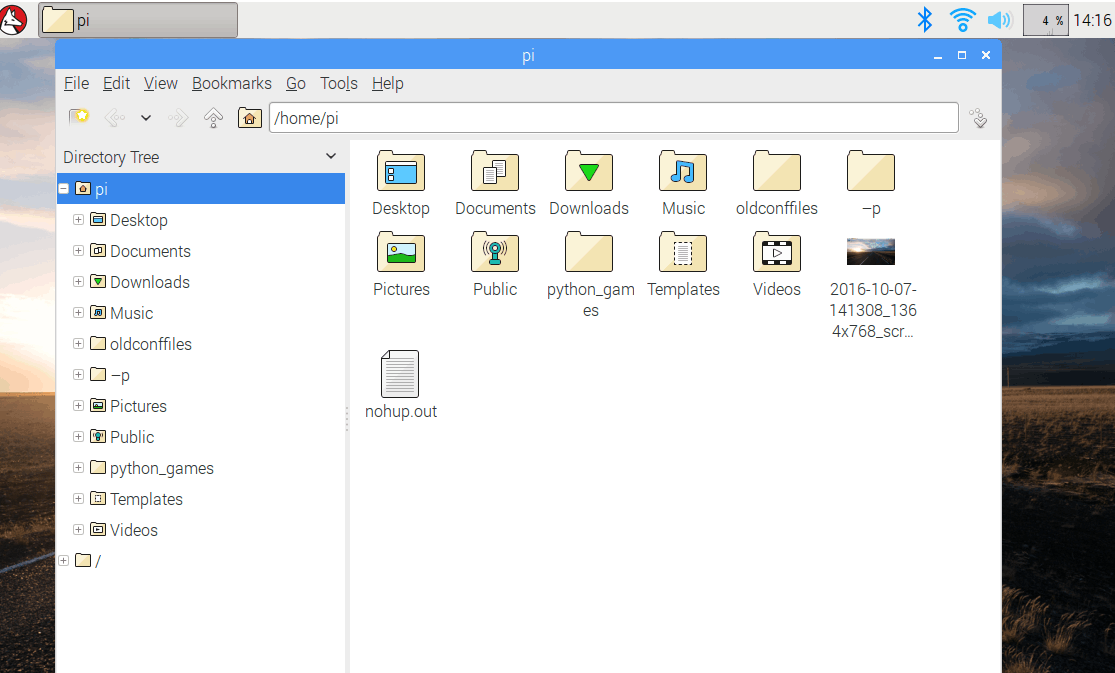
Task: Expand the Desktop tree node
Action: pyautogui.click(x=78, y=220)
